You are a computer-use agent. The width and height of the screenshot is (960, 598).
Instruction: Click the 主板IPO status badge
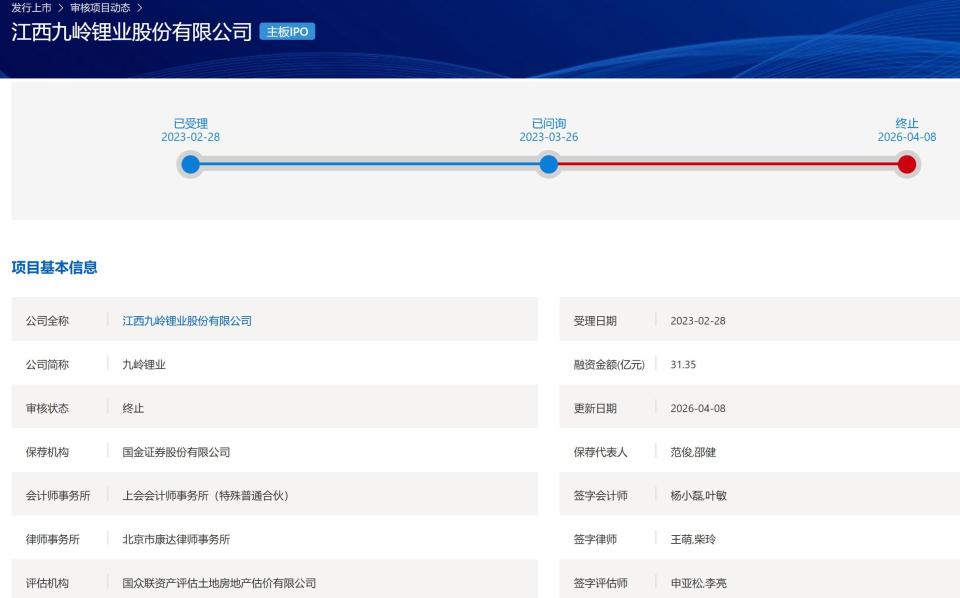pos(288,31)
